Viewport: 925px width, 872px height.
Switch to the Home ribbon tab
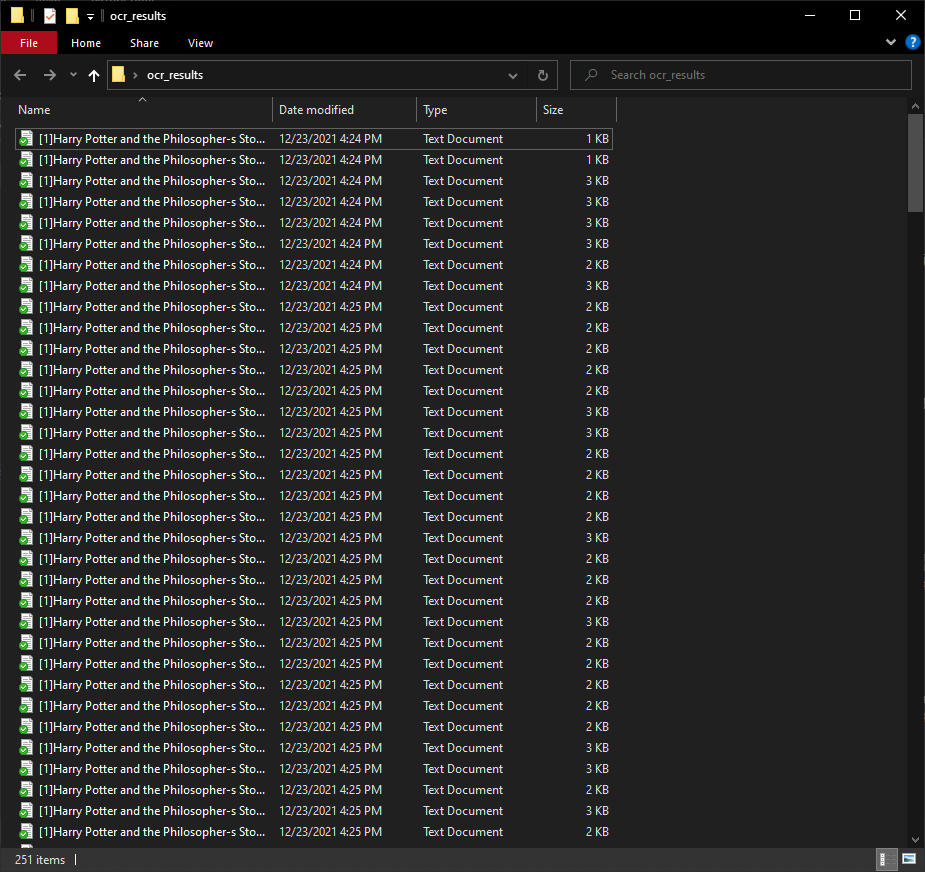(x=86, y=43)
